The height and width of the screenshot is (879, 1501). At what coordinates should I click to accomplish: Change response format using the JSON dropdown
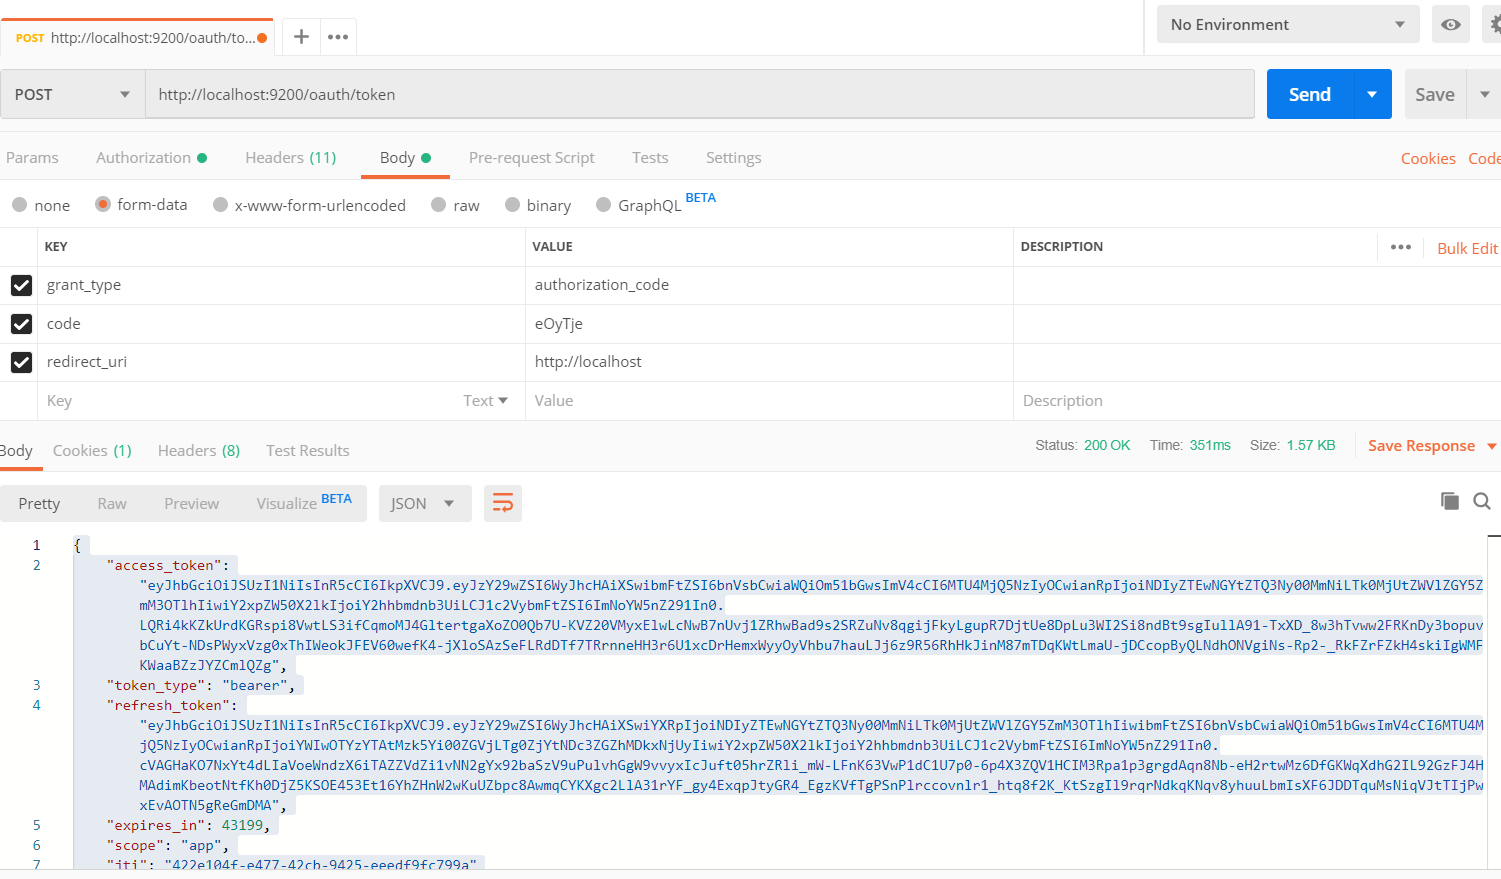(424, 503)
